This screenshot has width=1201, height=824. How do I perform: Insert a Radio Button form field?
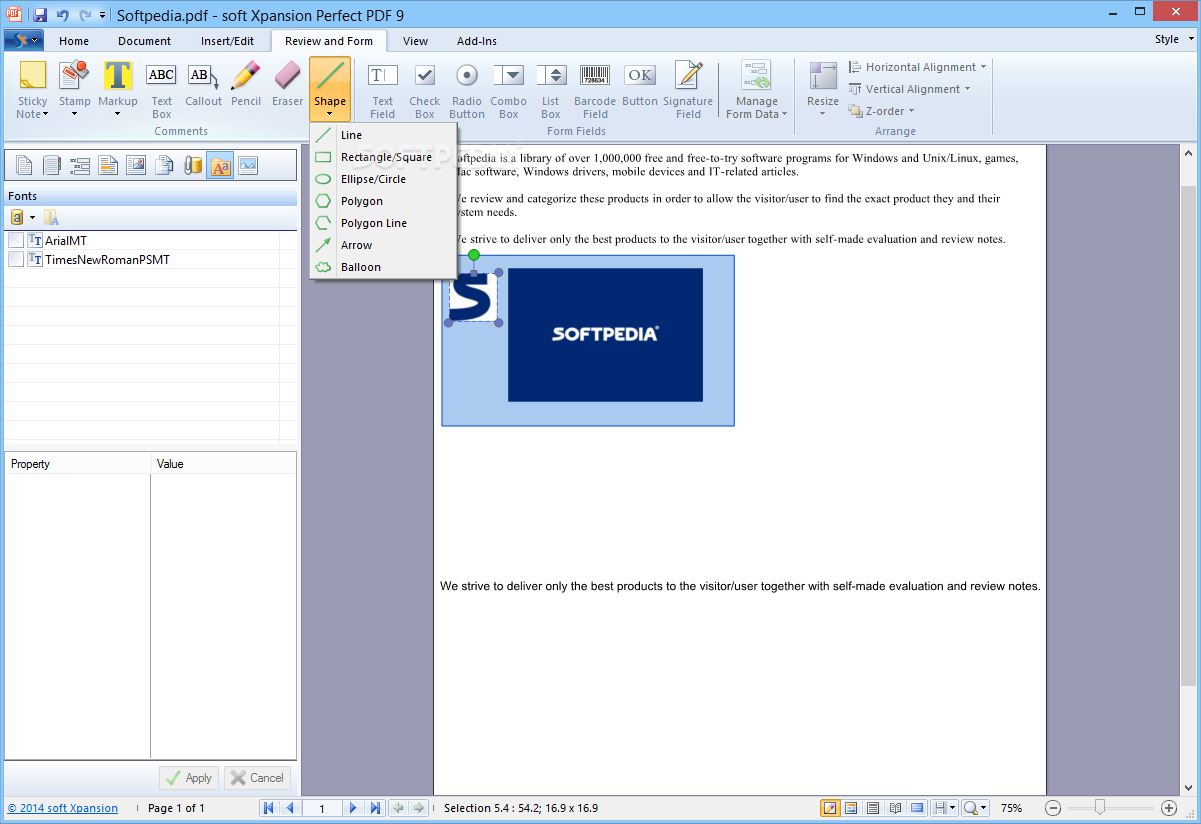click(x=466, y=89)
